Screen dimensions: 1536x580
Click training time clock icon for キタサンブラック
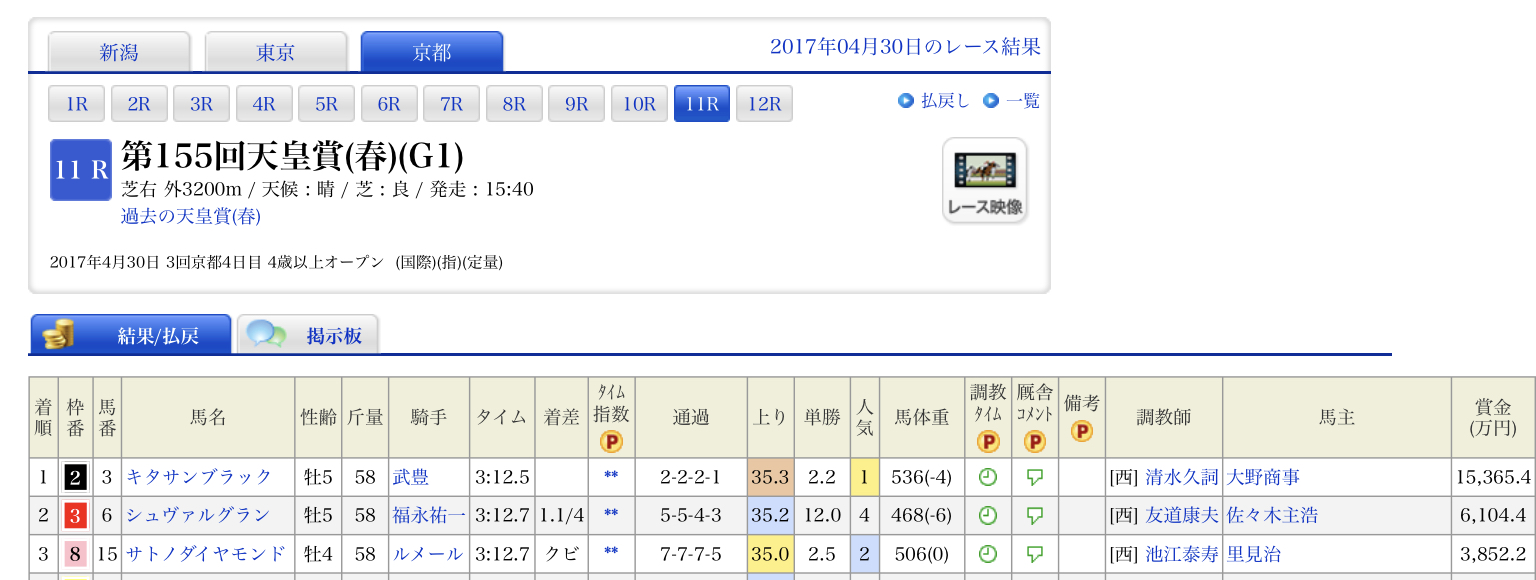[x=987, y=478]
